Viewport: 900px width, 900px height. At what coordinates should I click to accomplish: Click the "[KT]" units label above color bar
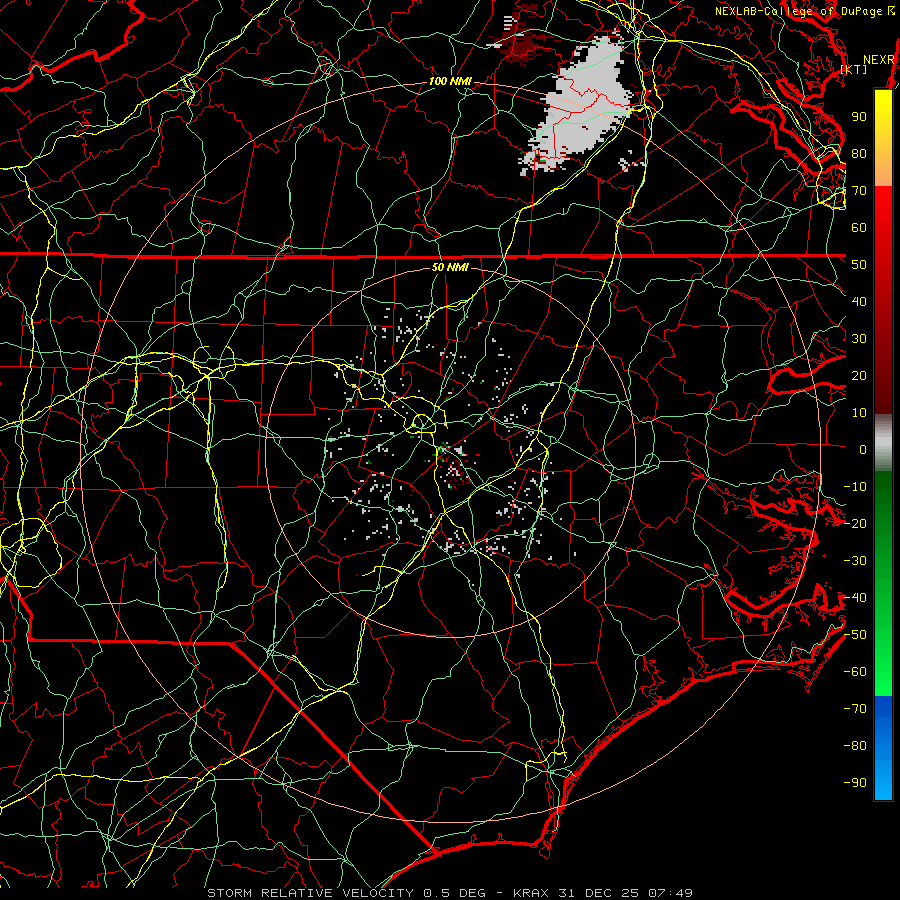[x=854, y=69]
